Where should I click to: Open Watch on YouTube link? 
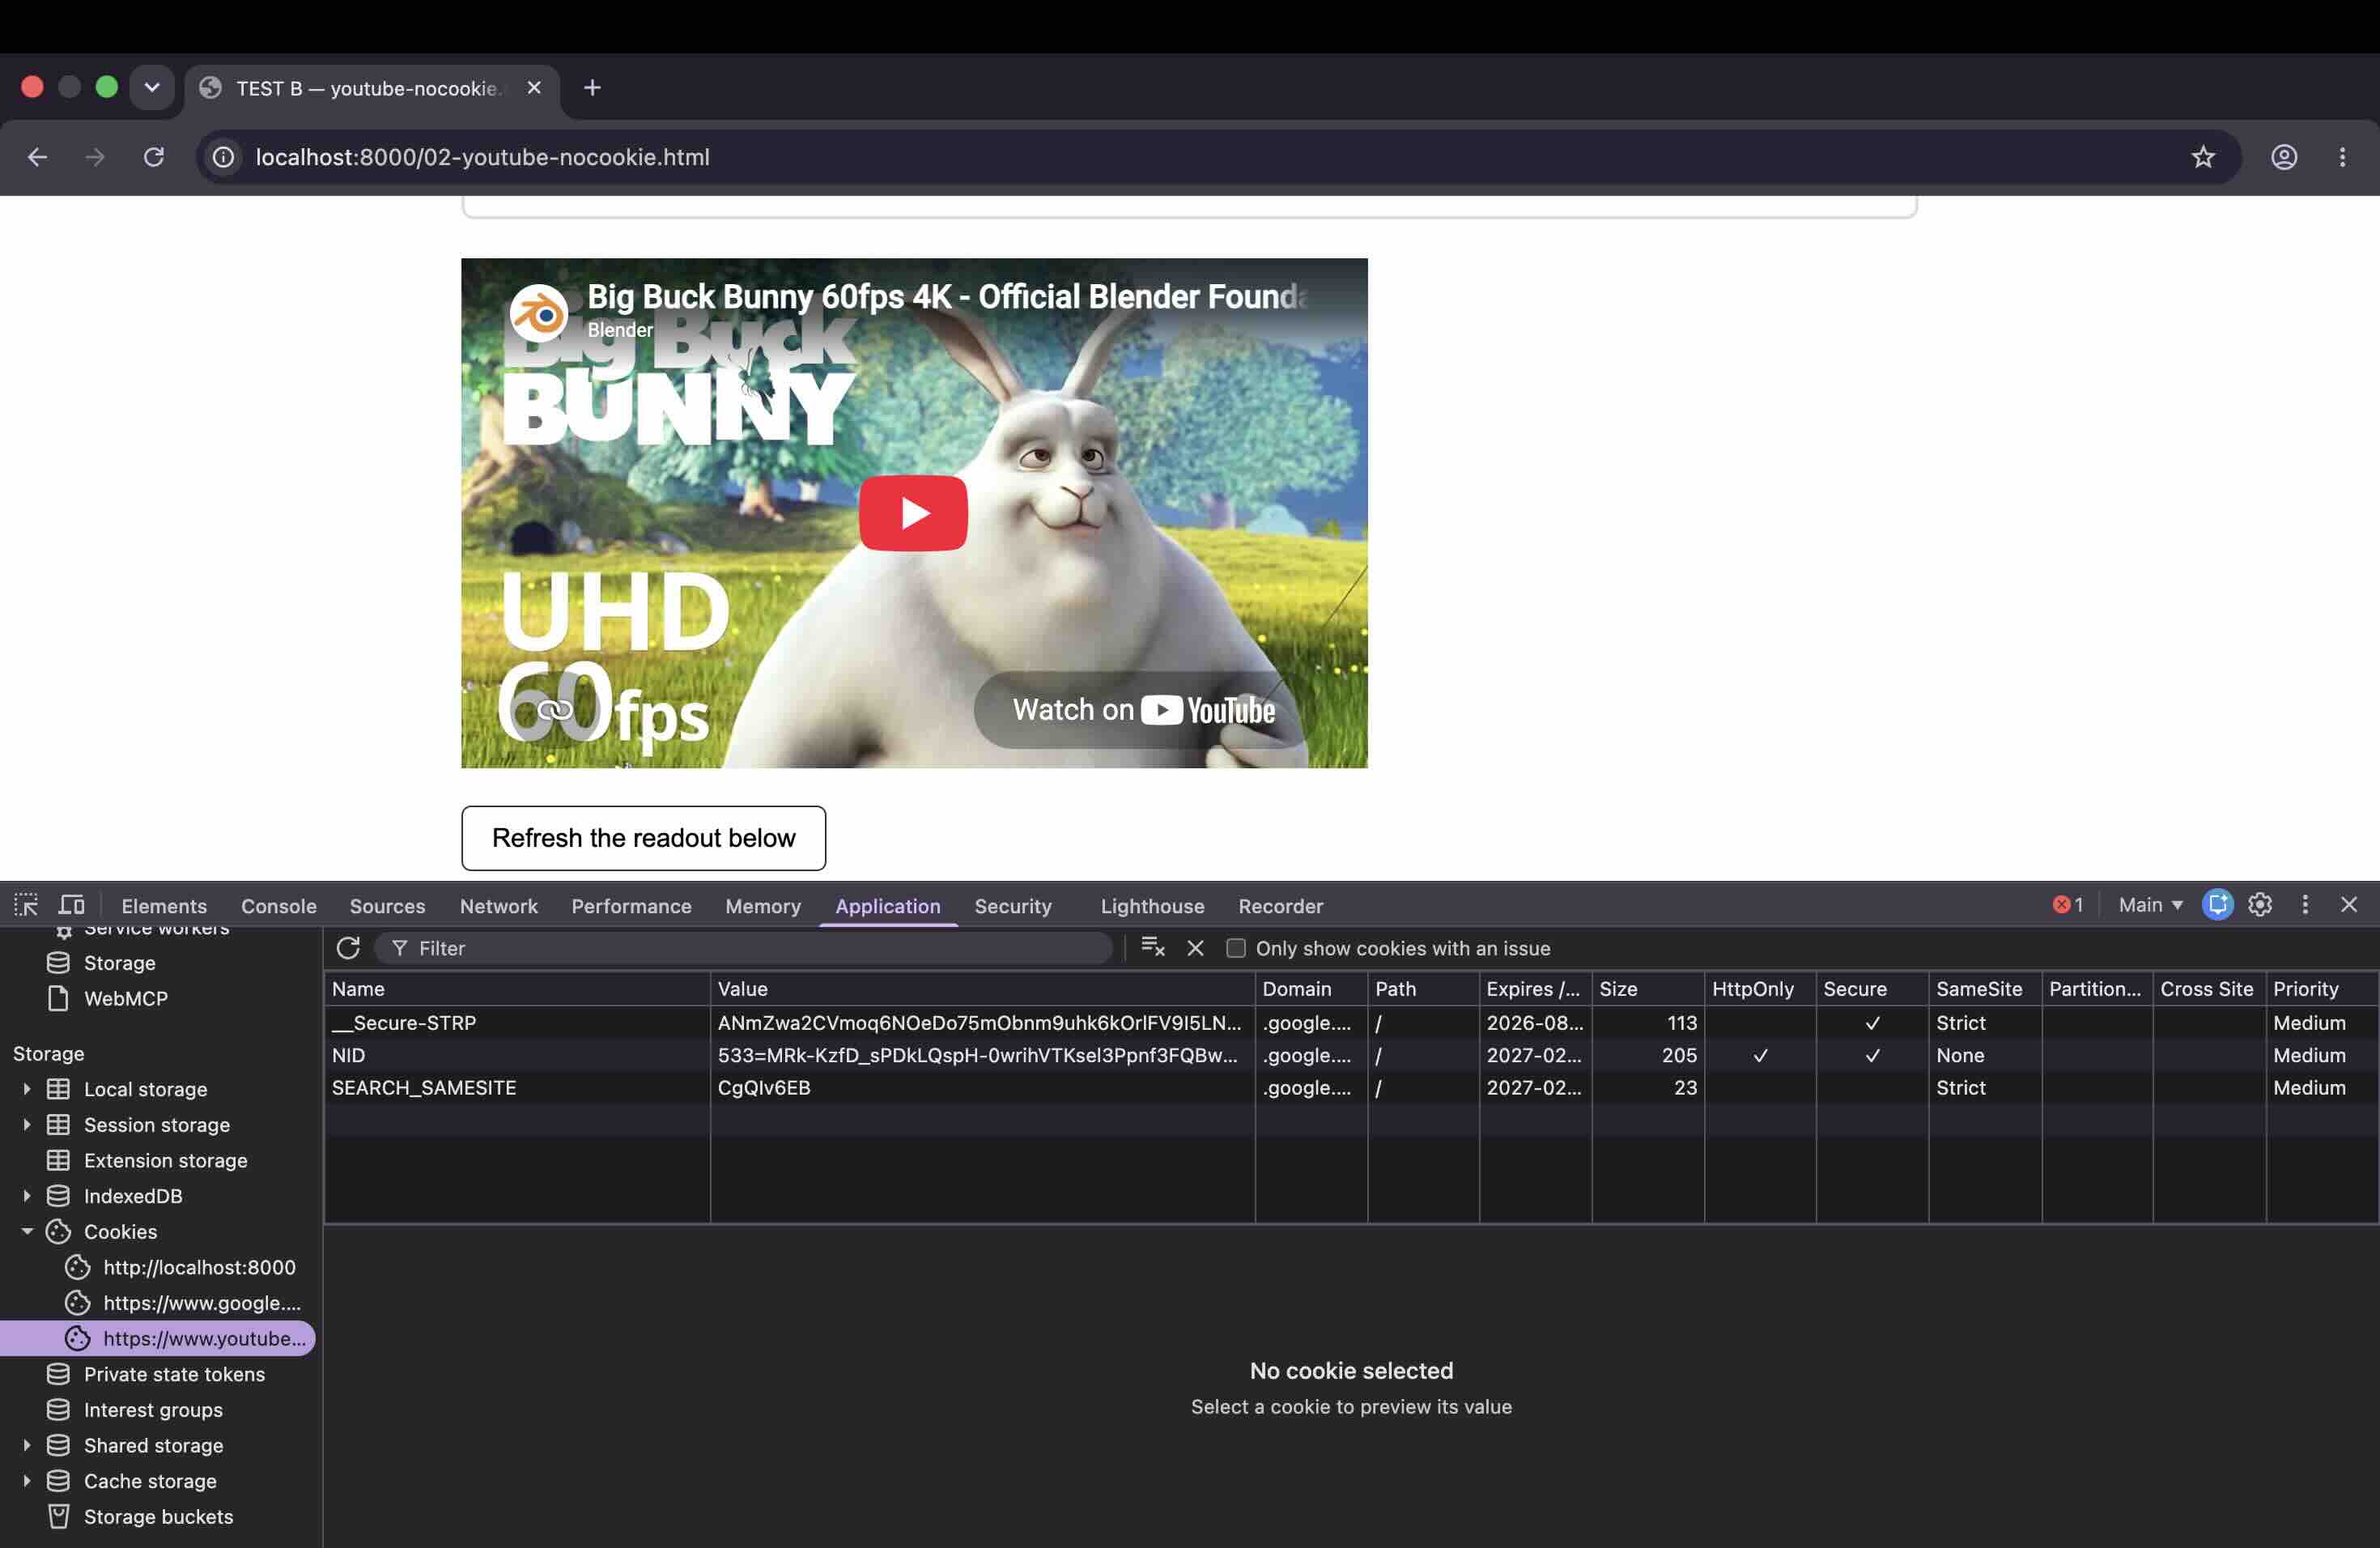coord(1143,710)
